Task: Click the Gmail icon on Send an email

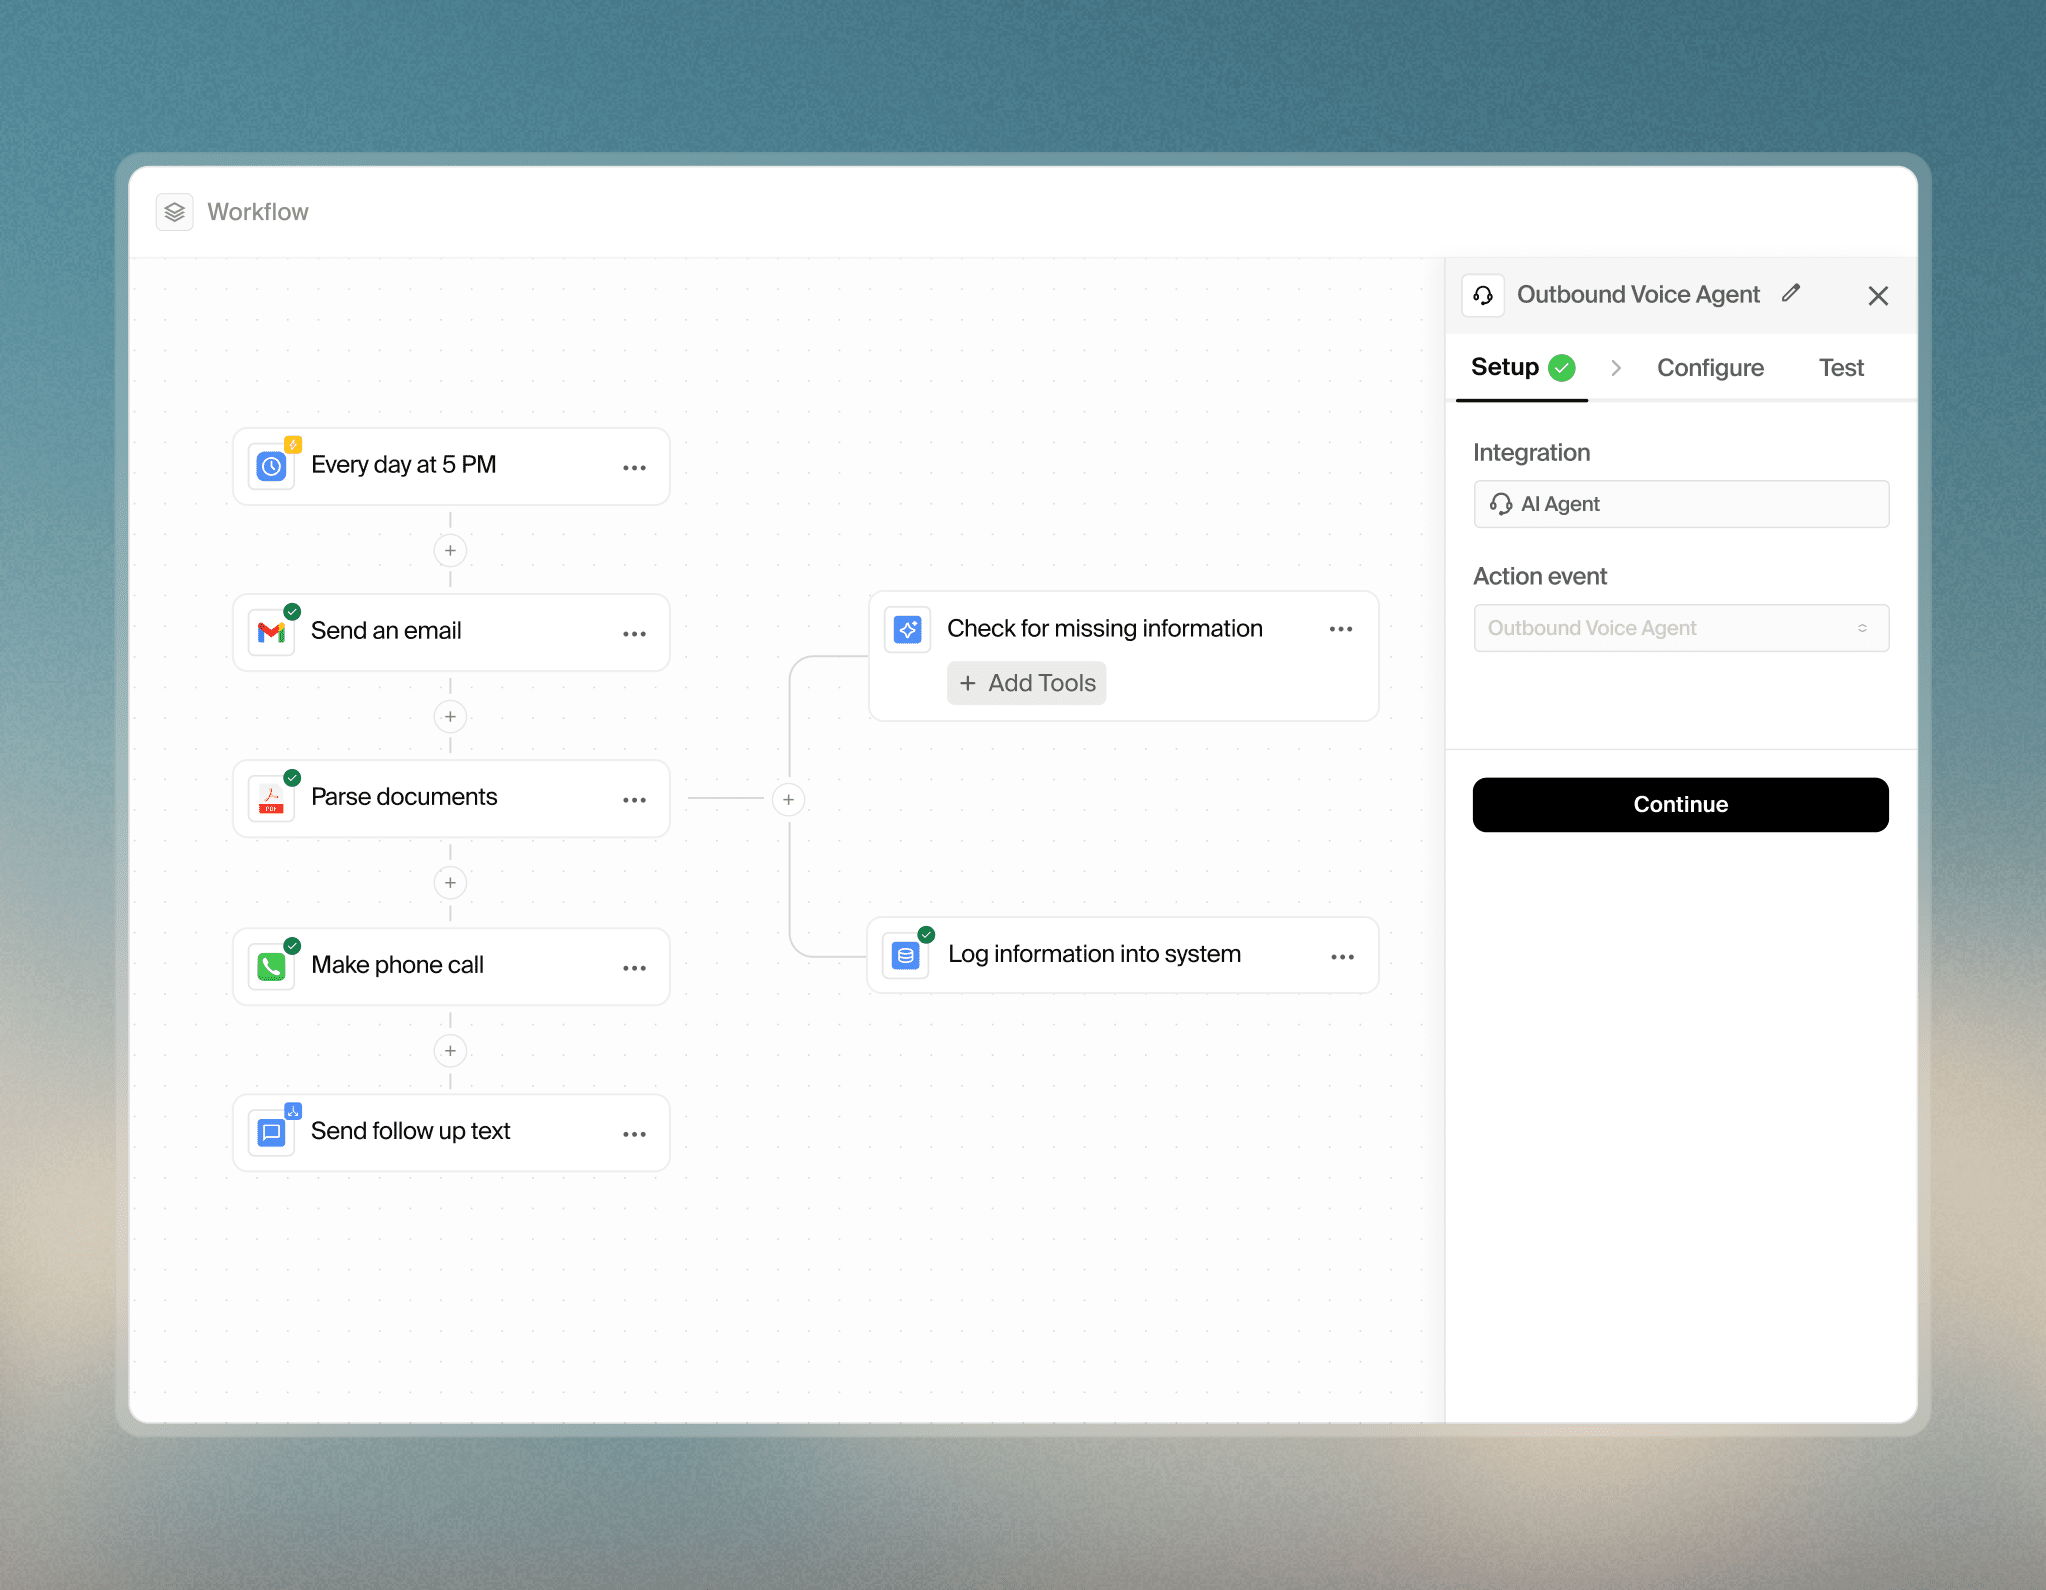Action: tap(271, 632)
